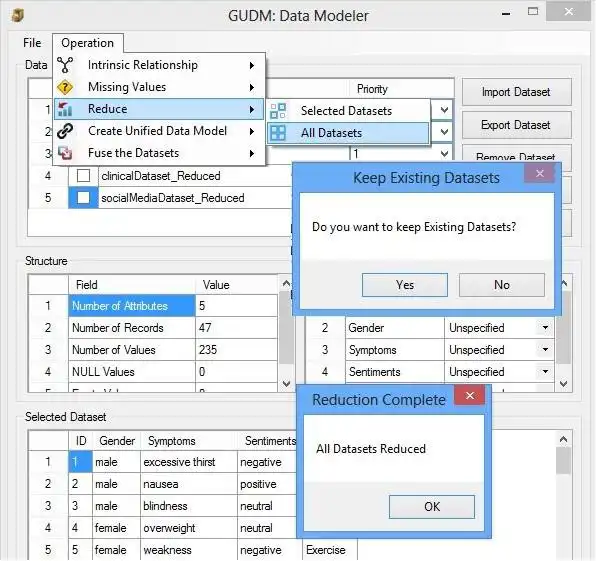
Task: Click the Export Dataset button
Action: 516,125
